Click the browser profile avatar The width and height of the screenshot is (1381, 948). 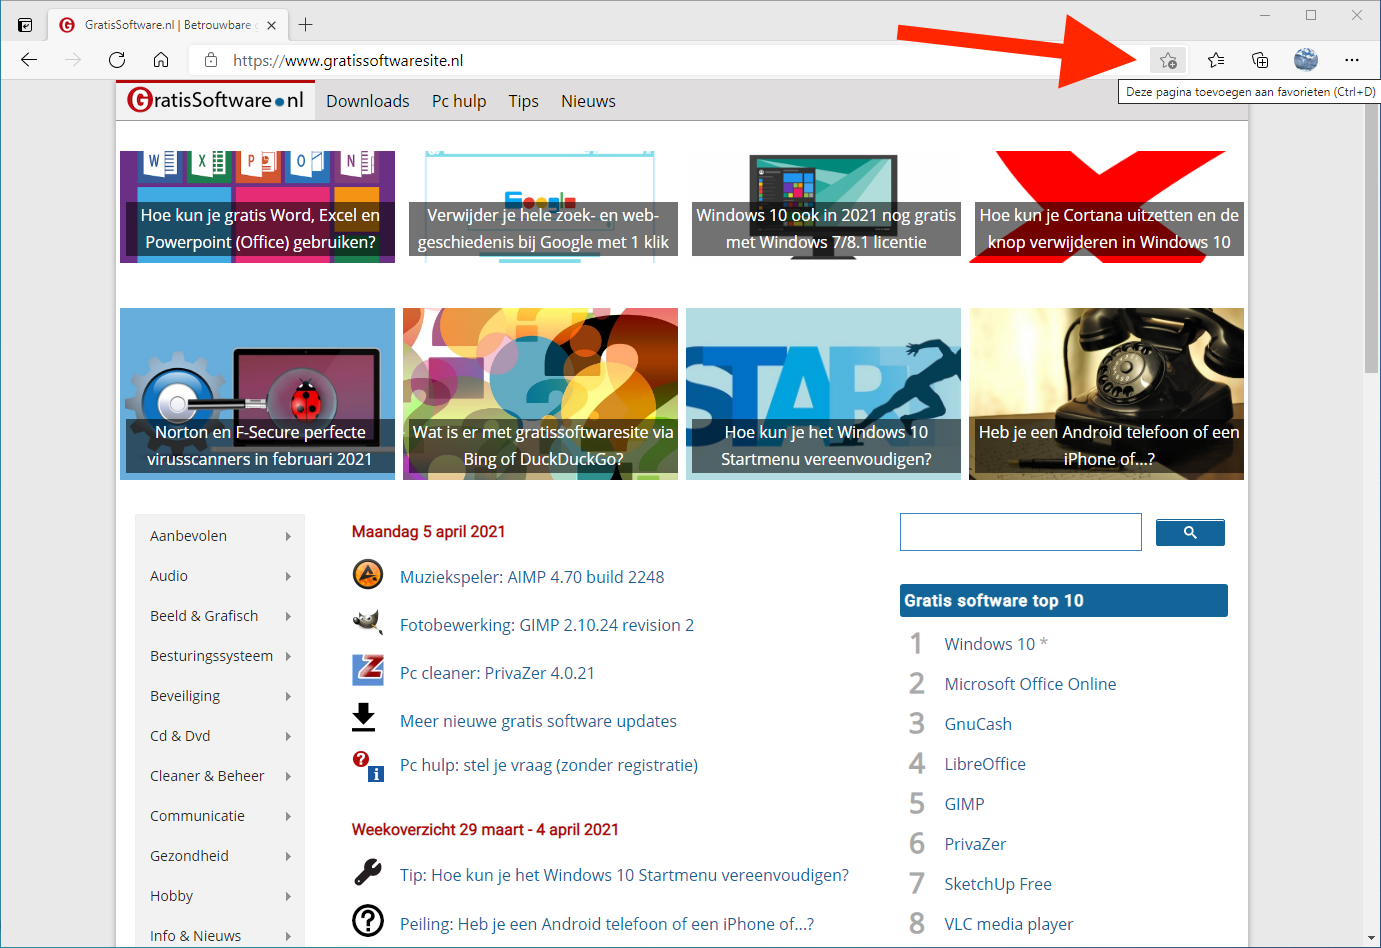coord(1305,60)
